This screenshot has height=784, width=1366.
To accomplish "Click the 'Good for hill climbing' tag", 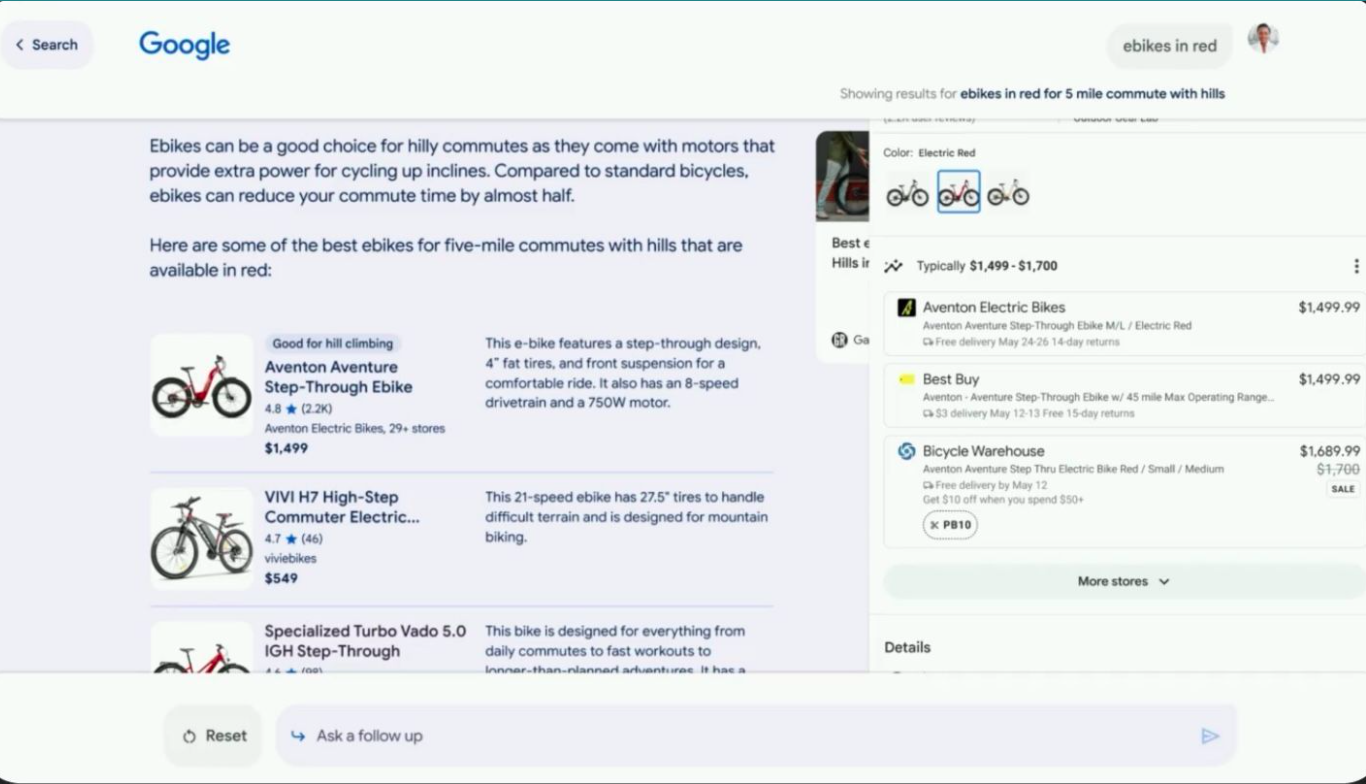I will coord(334,343).
